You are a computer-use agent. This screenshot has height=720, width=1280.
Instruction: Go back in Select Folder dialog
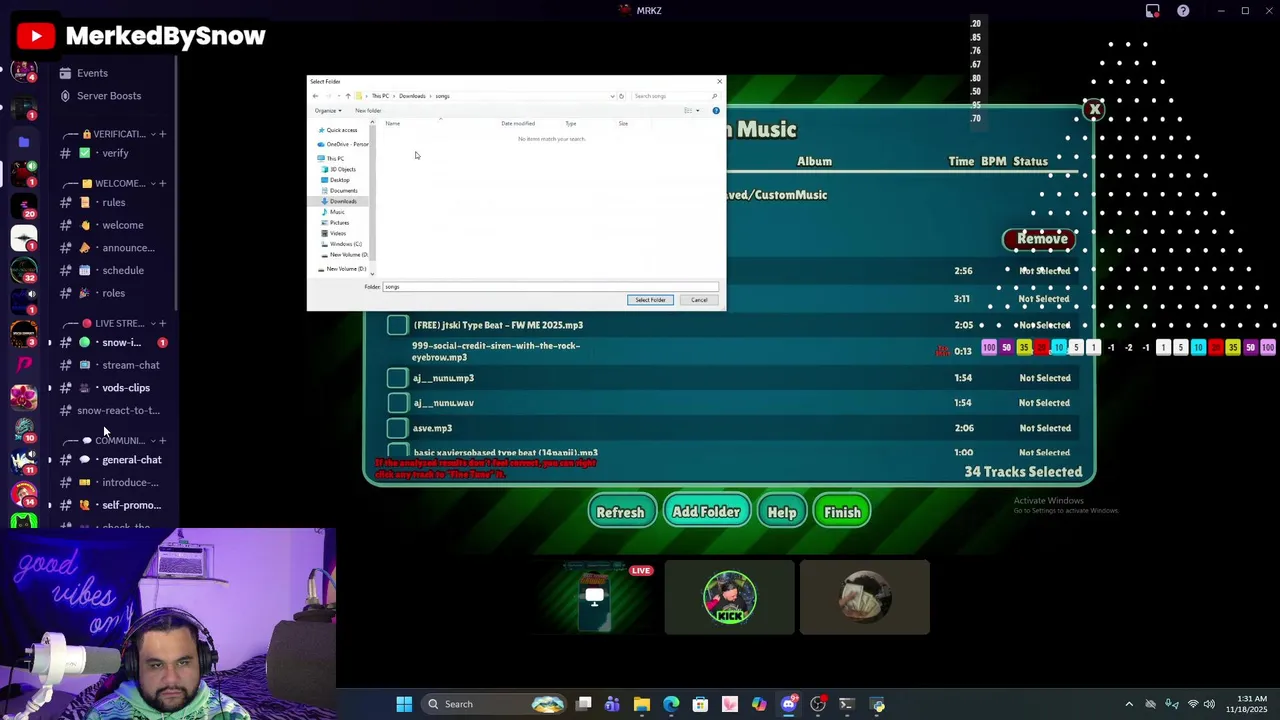(316, 96)
